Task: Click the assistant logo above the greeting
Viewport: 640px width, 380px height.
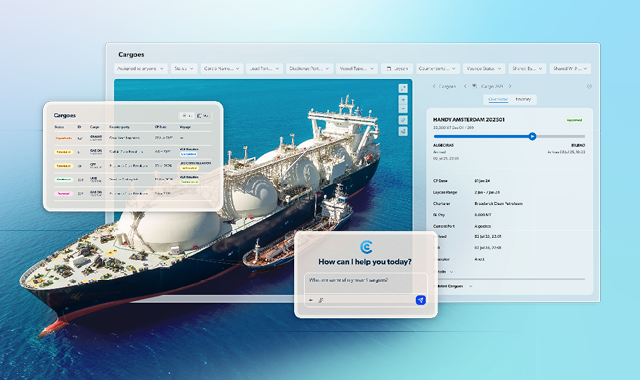Action: (366, 247)
